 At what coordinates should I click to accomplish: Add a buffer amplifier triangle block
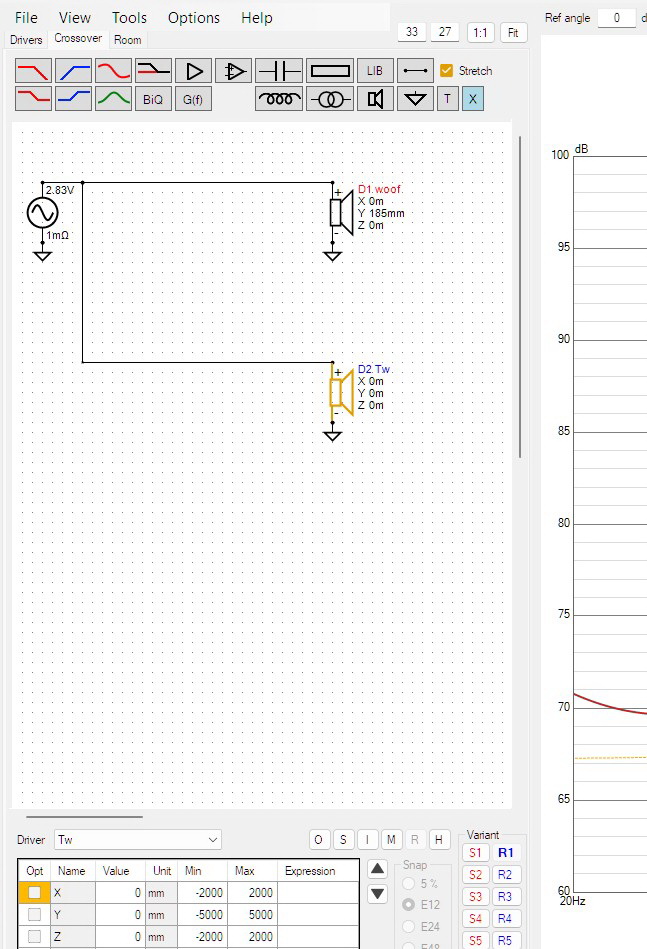[x=193, y=71]
